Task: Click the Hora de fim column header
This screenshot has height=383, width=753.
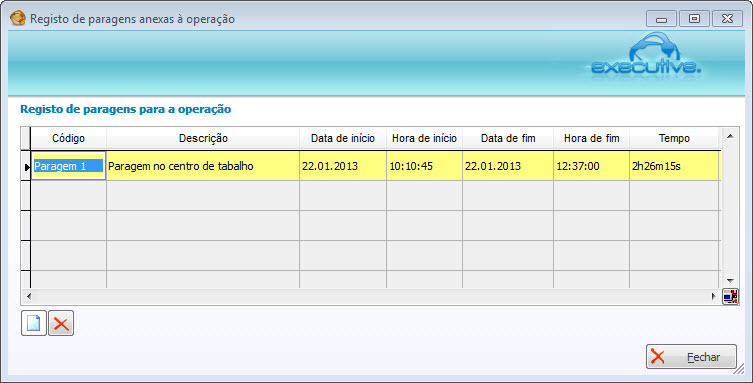Action: pyautogui.click(x=592, y=138)
